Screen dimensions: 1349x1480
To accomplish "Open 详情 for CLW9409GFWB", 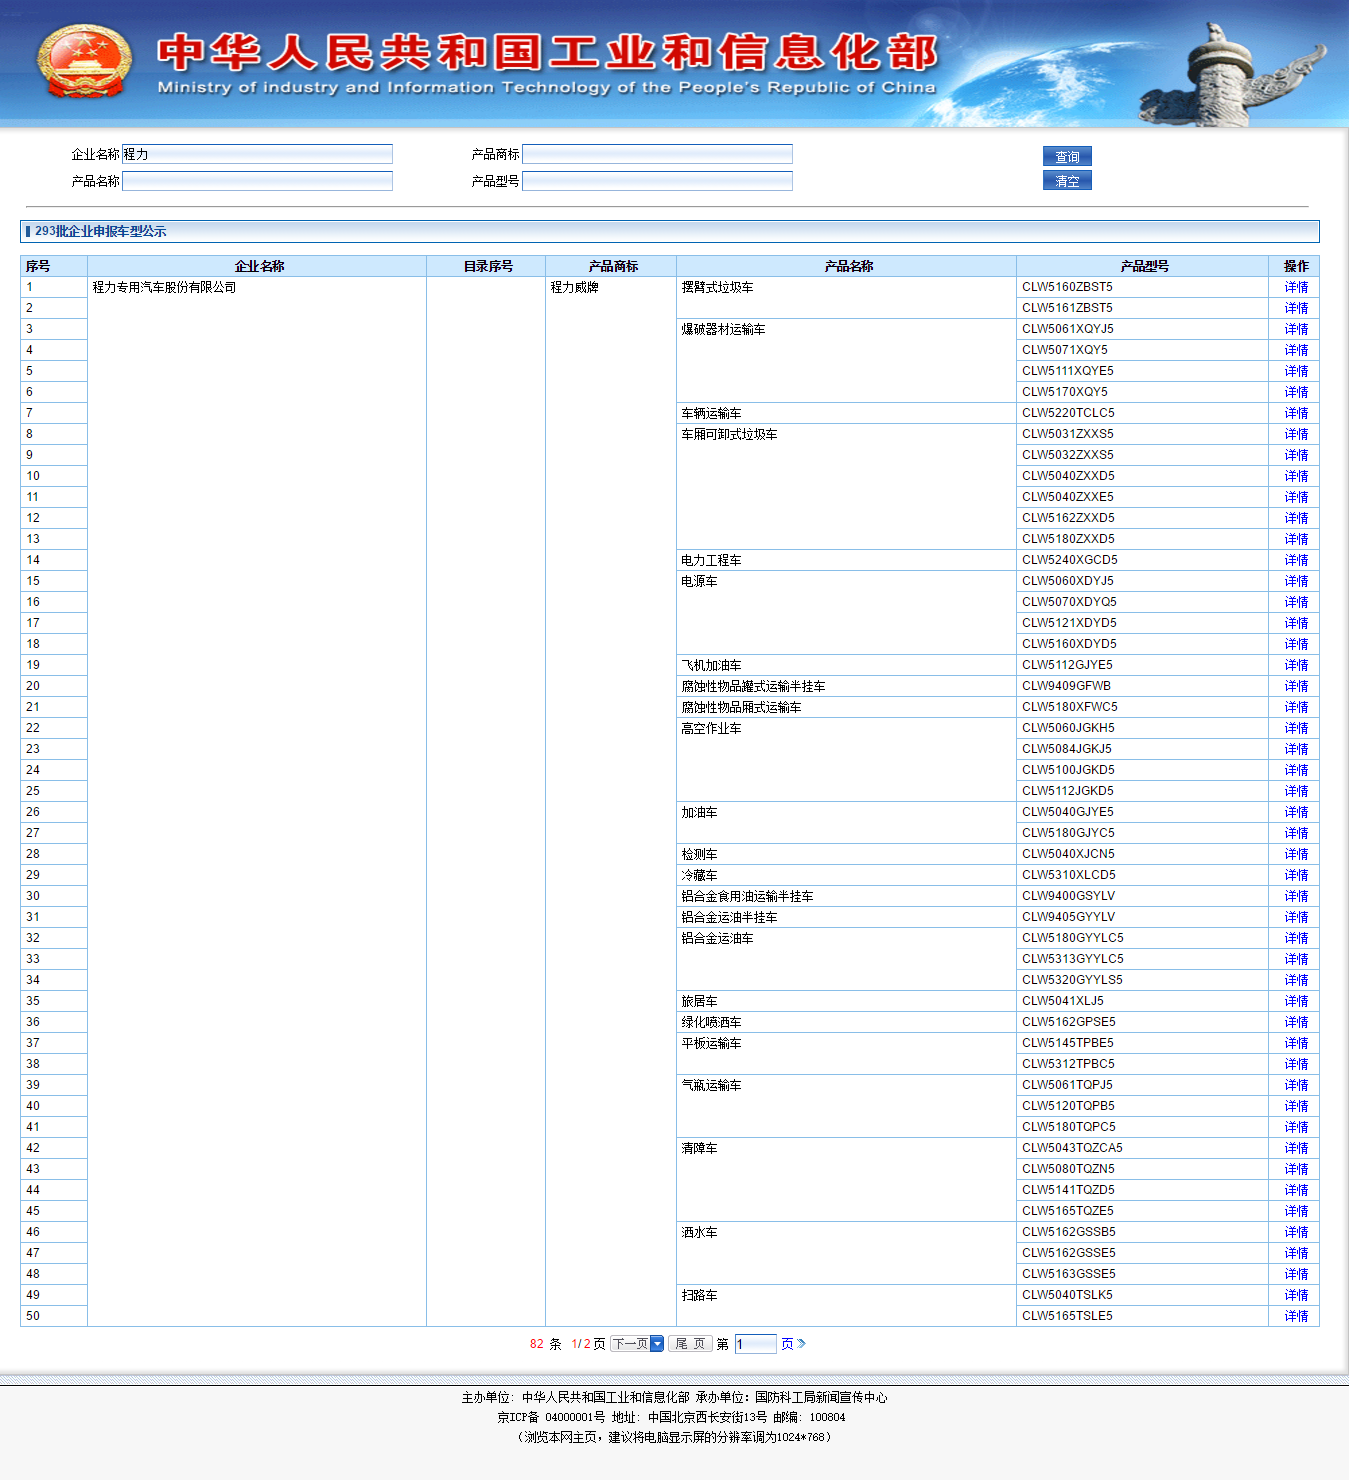I will [x=1296, y=686].
